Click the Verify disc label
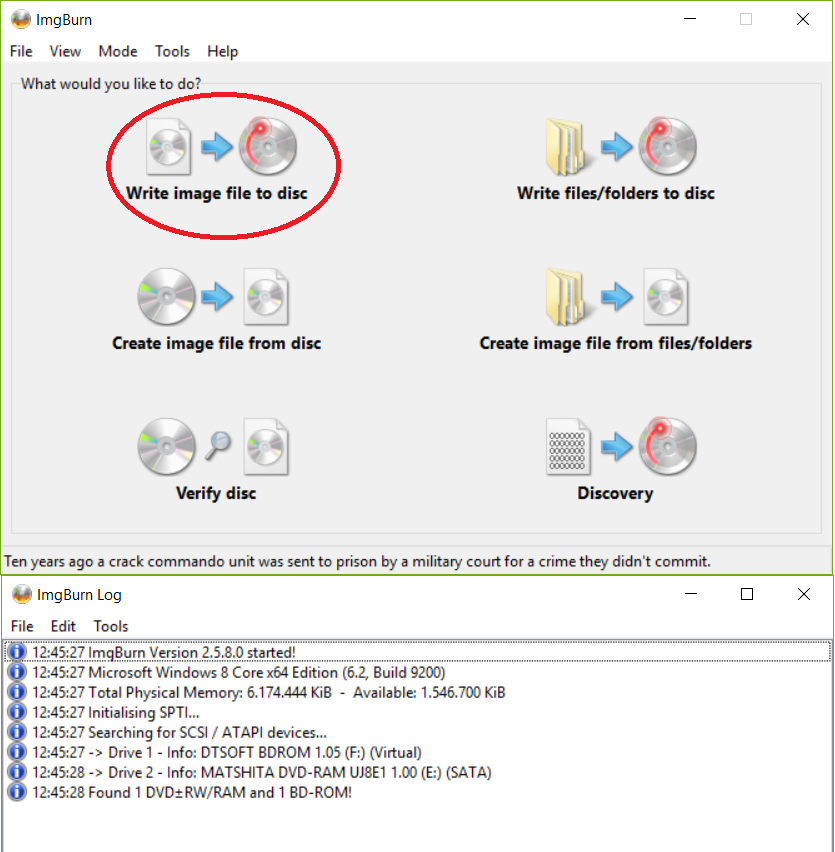 [x=216, y=493]
